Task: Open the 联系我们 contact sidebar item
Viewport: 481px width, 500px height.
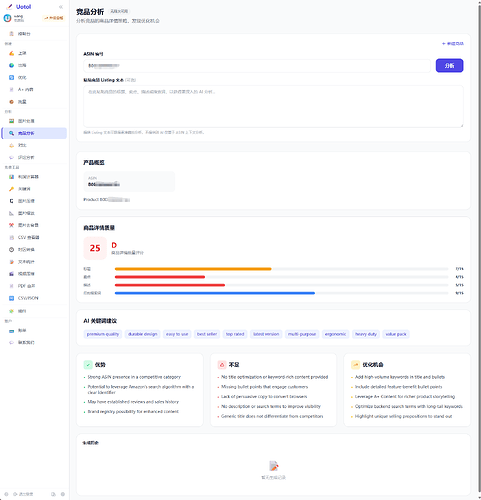Action: 34,342
